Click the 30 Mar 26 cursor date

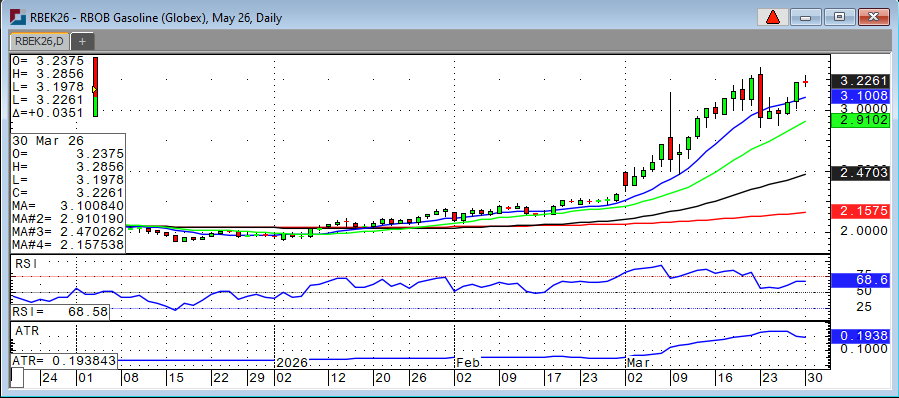pyautogui.click(x=48, y=141)
